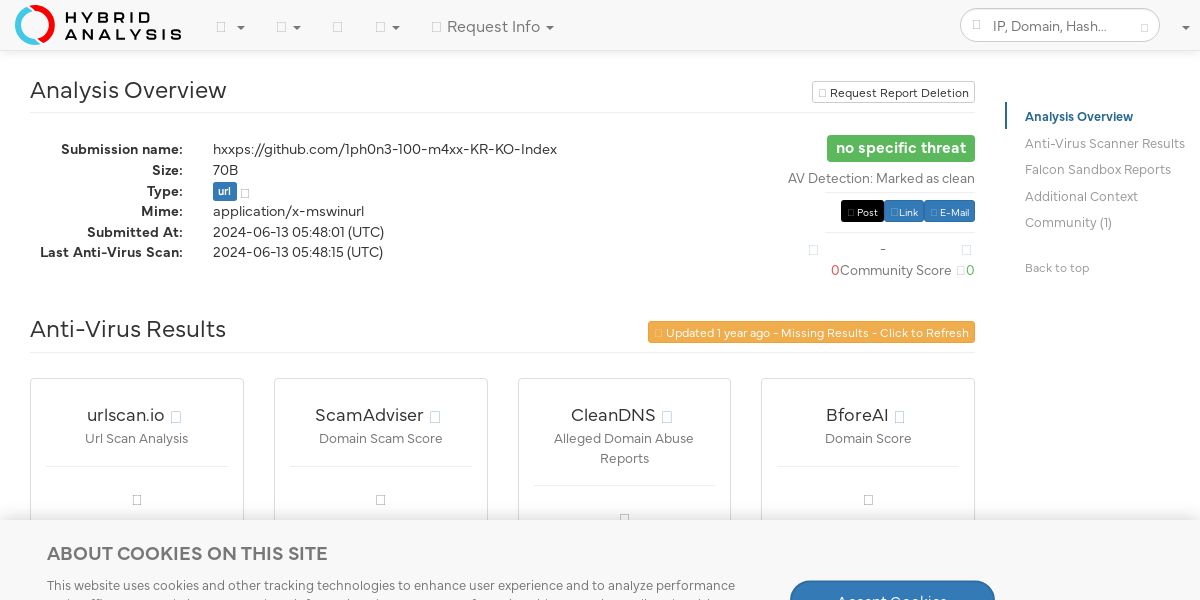The height and width of the screenshot is (600, 1200).
Task: Click Updated 1 year ago refresh banner
Action: tap(811, 332)
